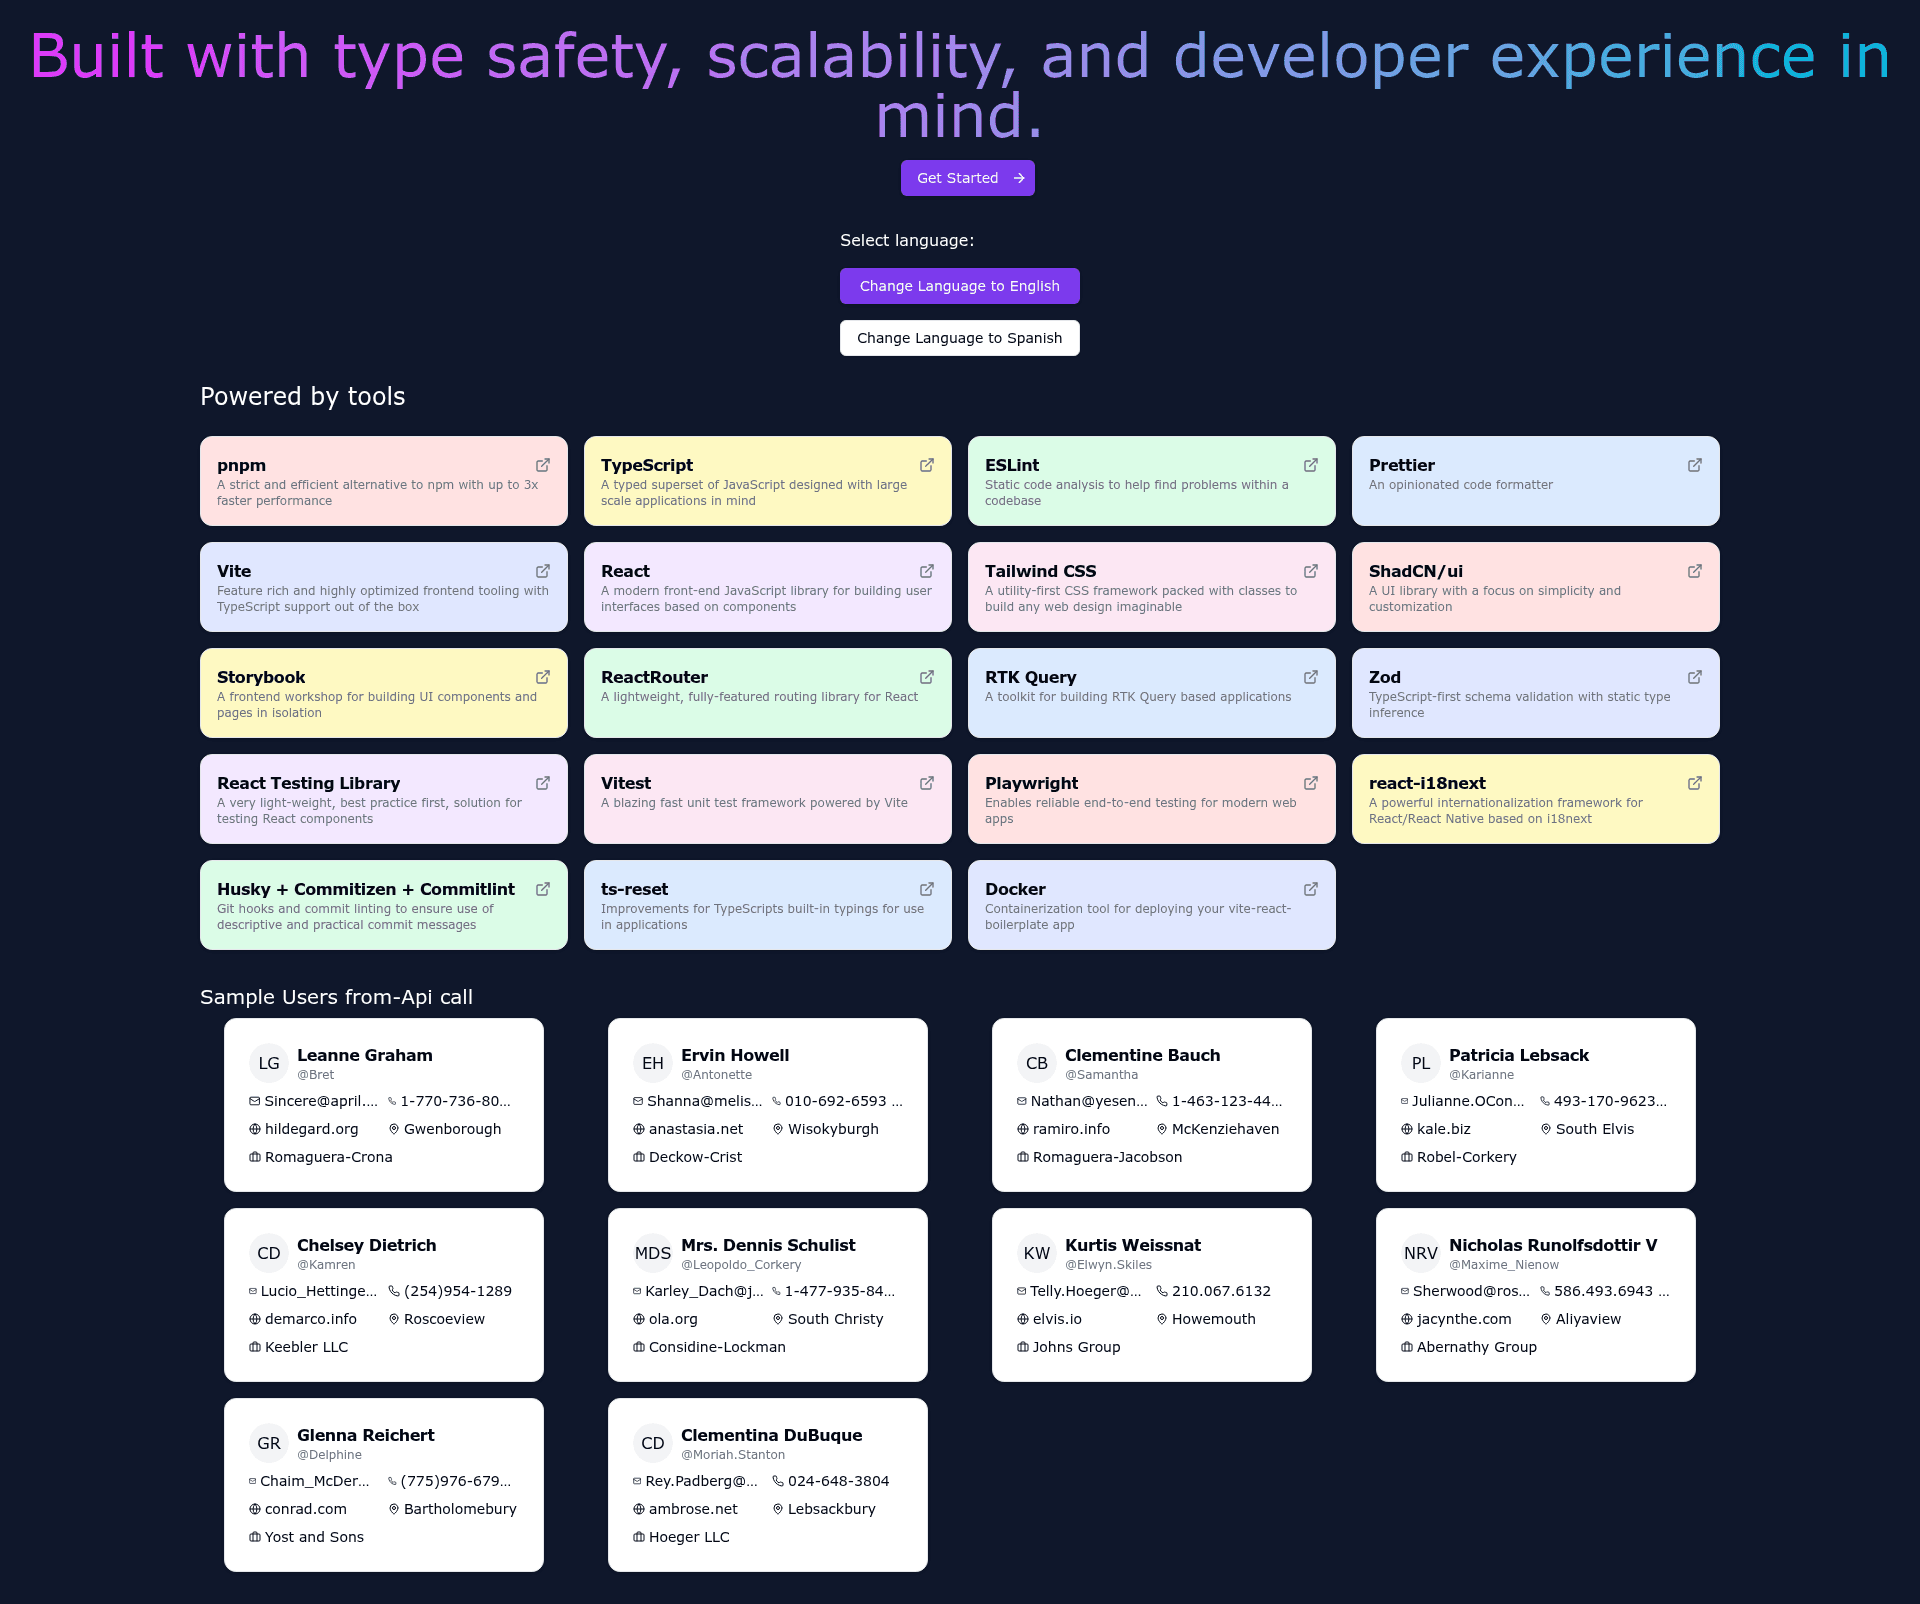This screenshot has height=1604, width=1920.
Task: Click the Get Started button
Action: click(967, 178)
